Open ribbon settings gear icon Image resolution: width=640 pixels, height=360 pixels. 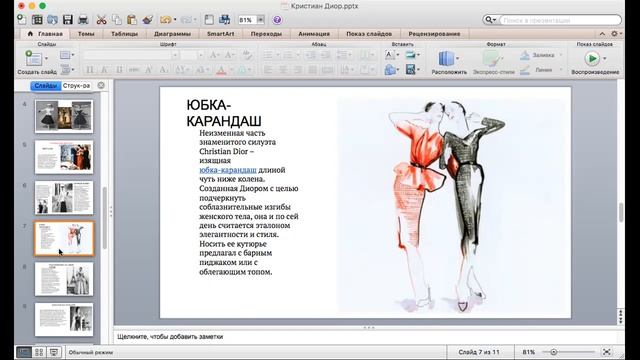[x=614, y=33]
